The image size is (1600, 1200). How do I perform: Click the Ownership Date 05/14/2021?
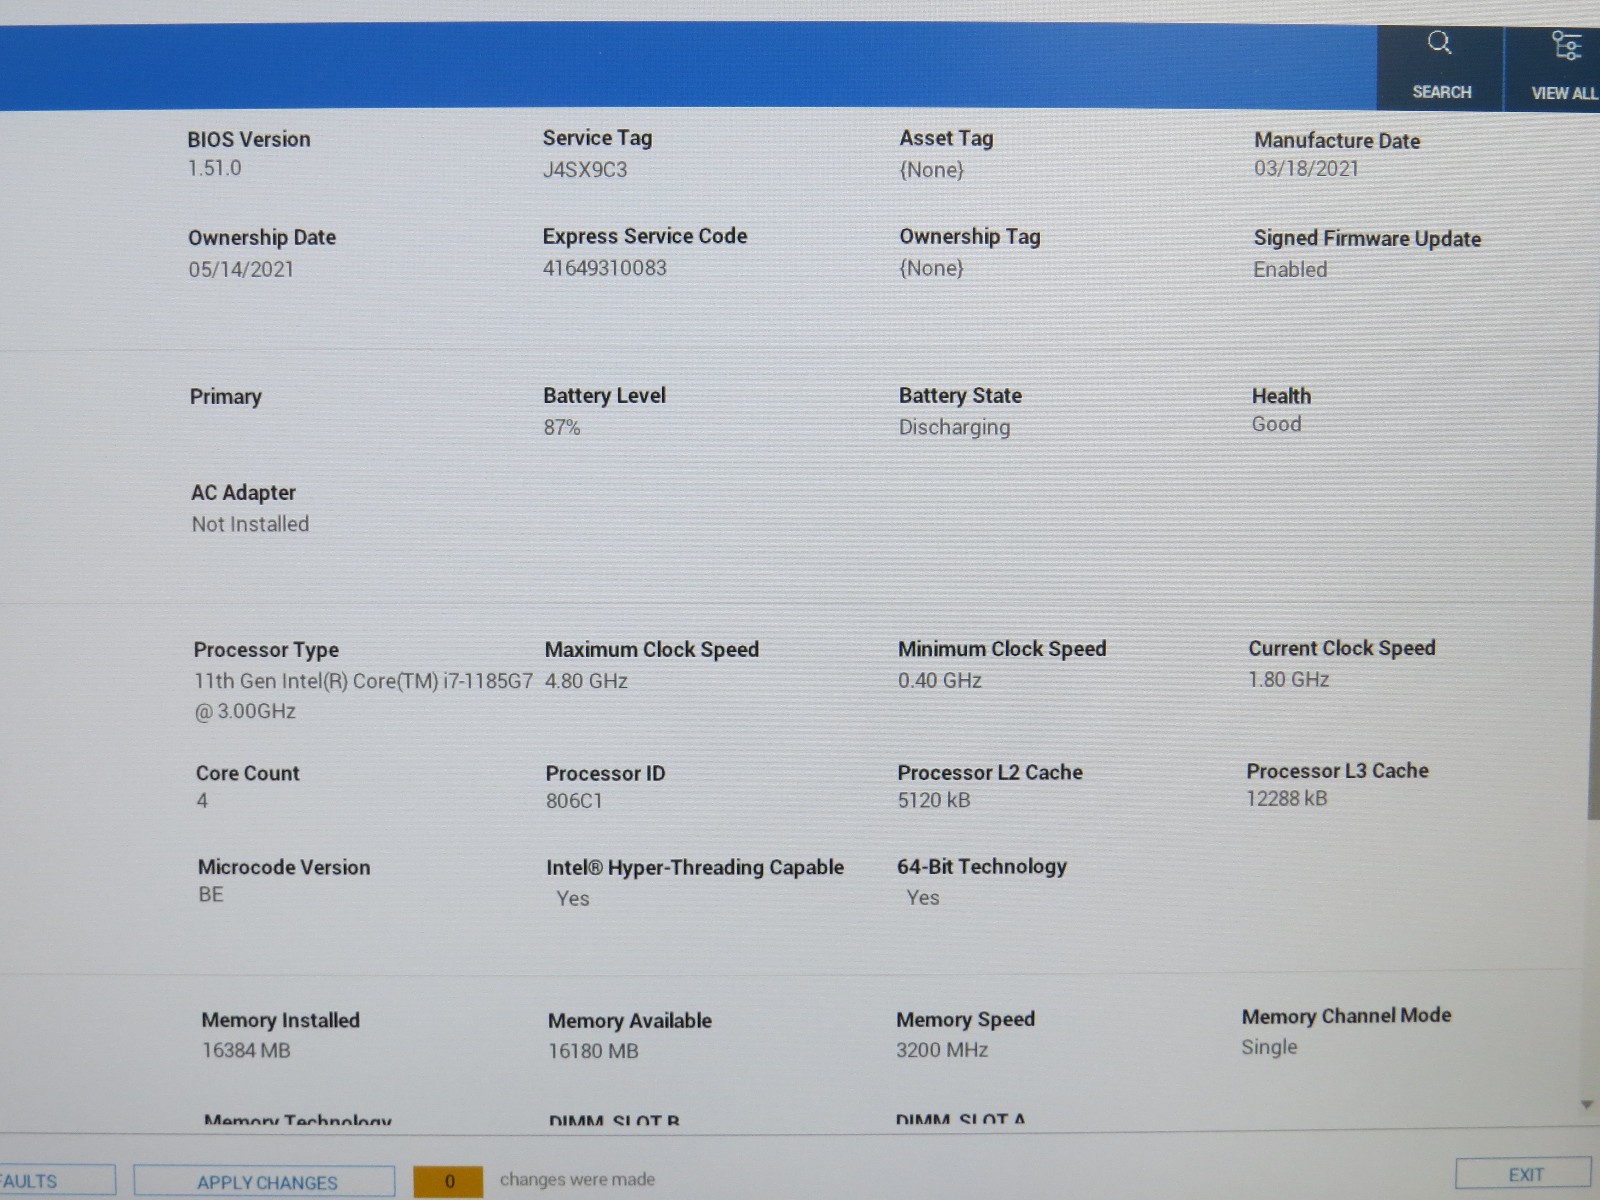click(x=241, y=269)
